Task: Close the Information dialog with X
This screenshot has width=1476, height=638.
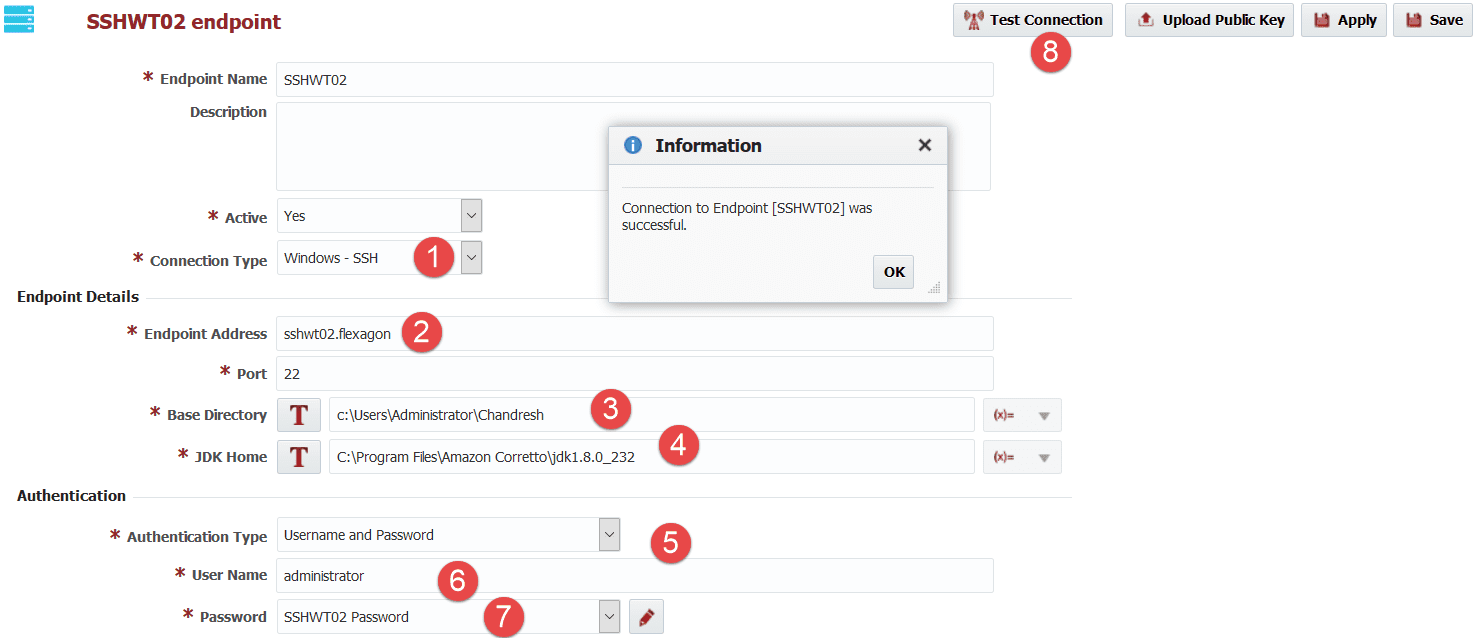Action: tap(924, 145)
